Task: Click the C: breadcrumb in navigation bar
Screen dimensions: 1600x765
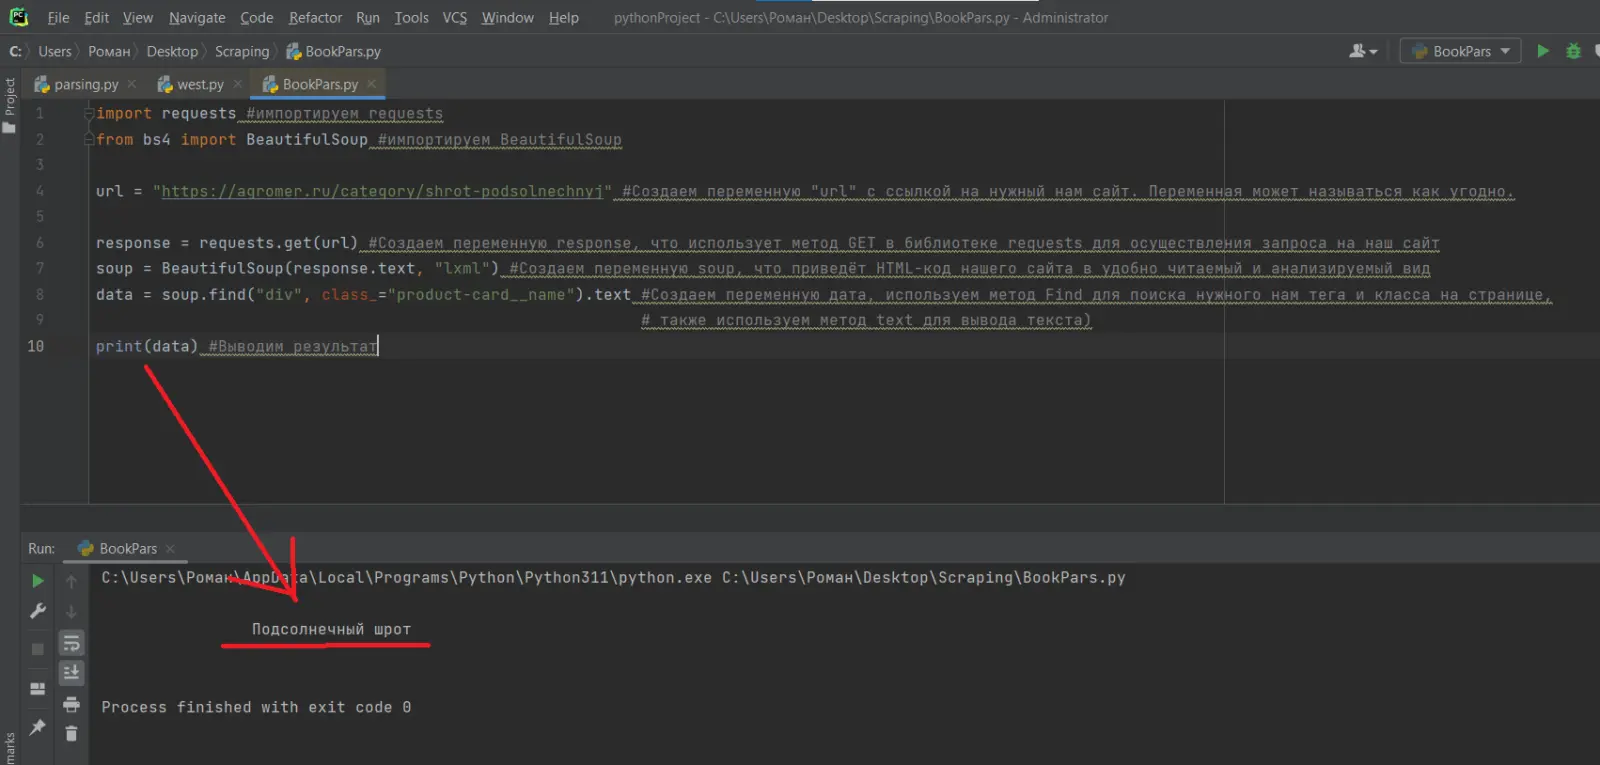Action: coord(15,52)
